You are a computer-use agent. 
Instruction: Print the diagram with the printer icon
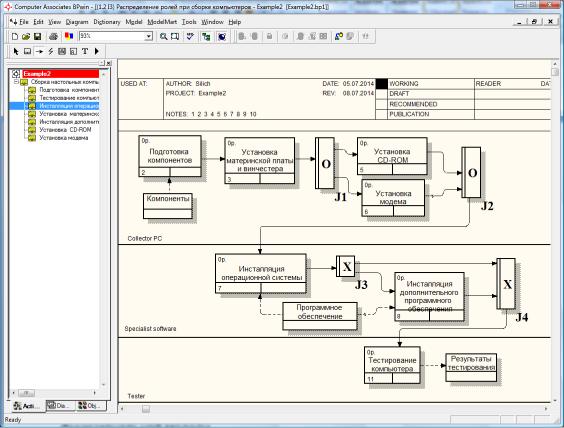[53, 36]
